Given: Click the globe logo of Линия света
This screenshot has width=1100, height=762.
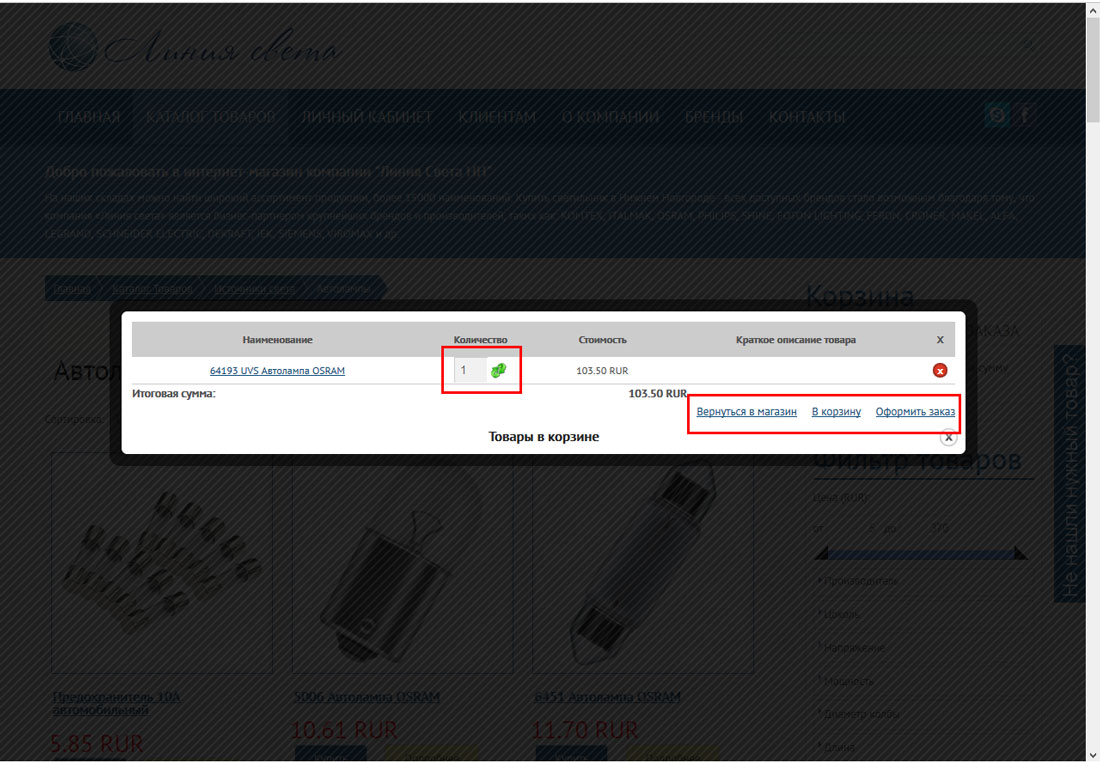Looking at the screenshot, I should point(73,47).
